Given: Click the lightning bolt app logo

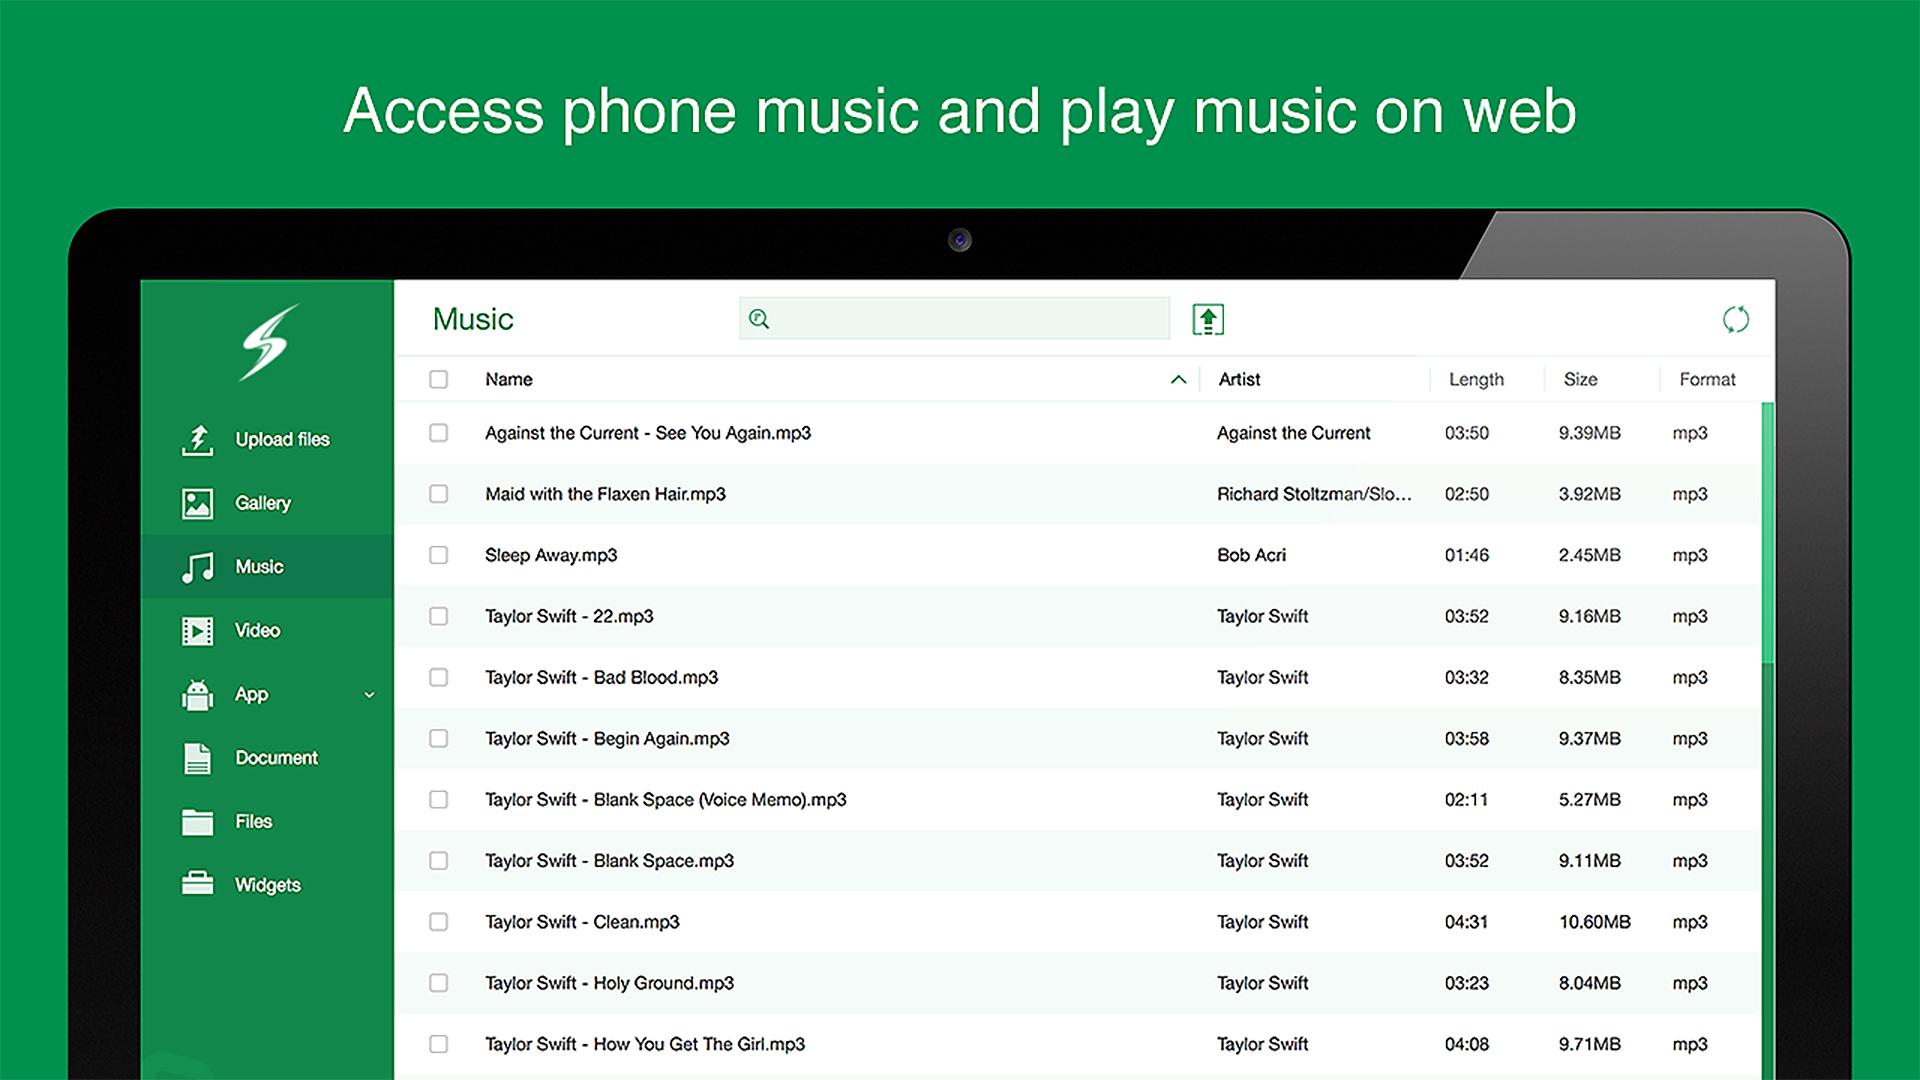Looking at the screenshot, I should [x=268, y=343].
